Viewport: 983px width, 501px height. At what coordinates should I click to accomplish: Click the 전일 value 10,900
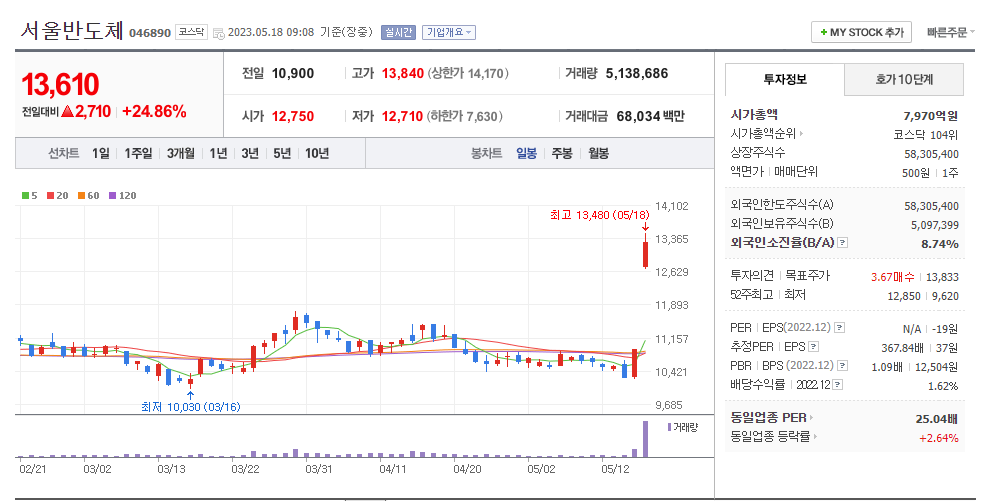tap(293, 73)
